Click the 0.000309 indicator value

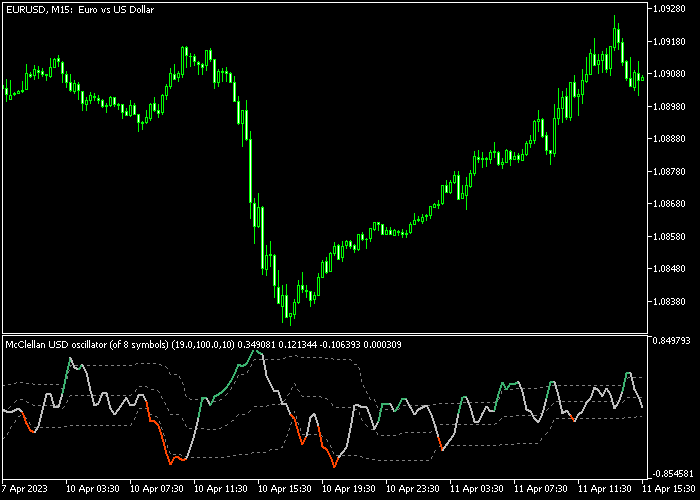(383, 345)
